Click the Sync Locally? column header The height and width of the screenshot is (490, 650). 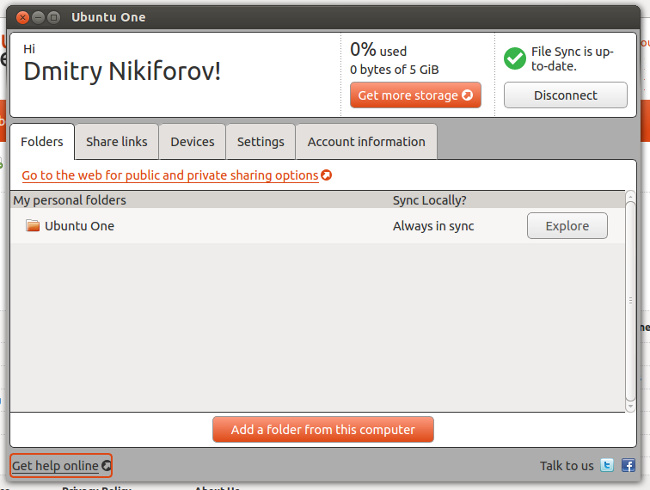click(x=429, y=200)
